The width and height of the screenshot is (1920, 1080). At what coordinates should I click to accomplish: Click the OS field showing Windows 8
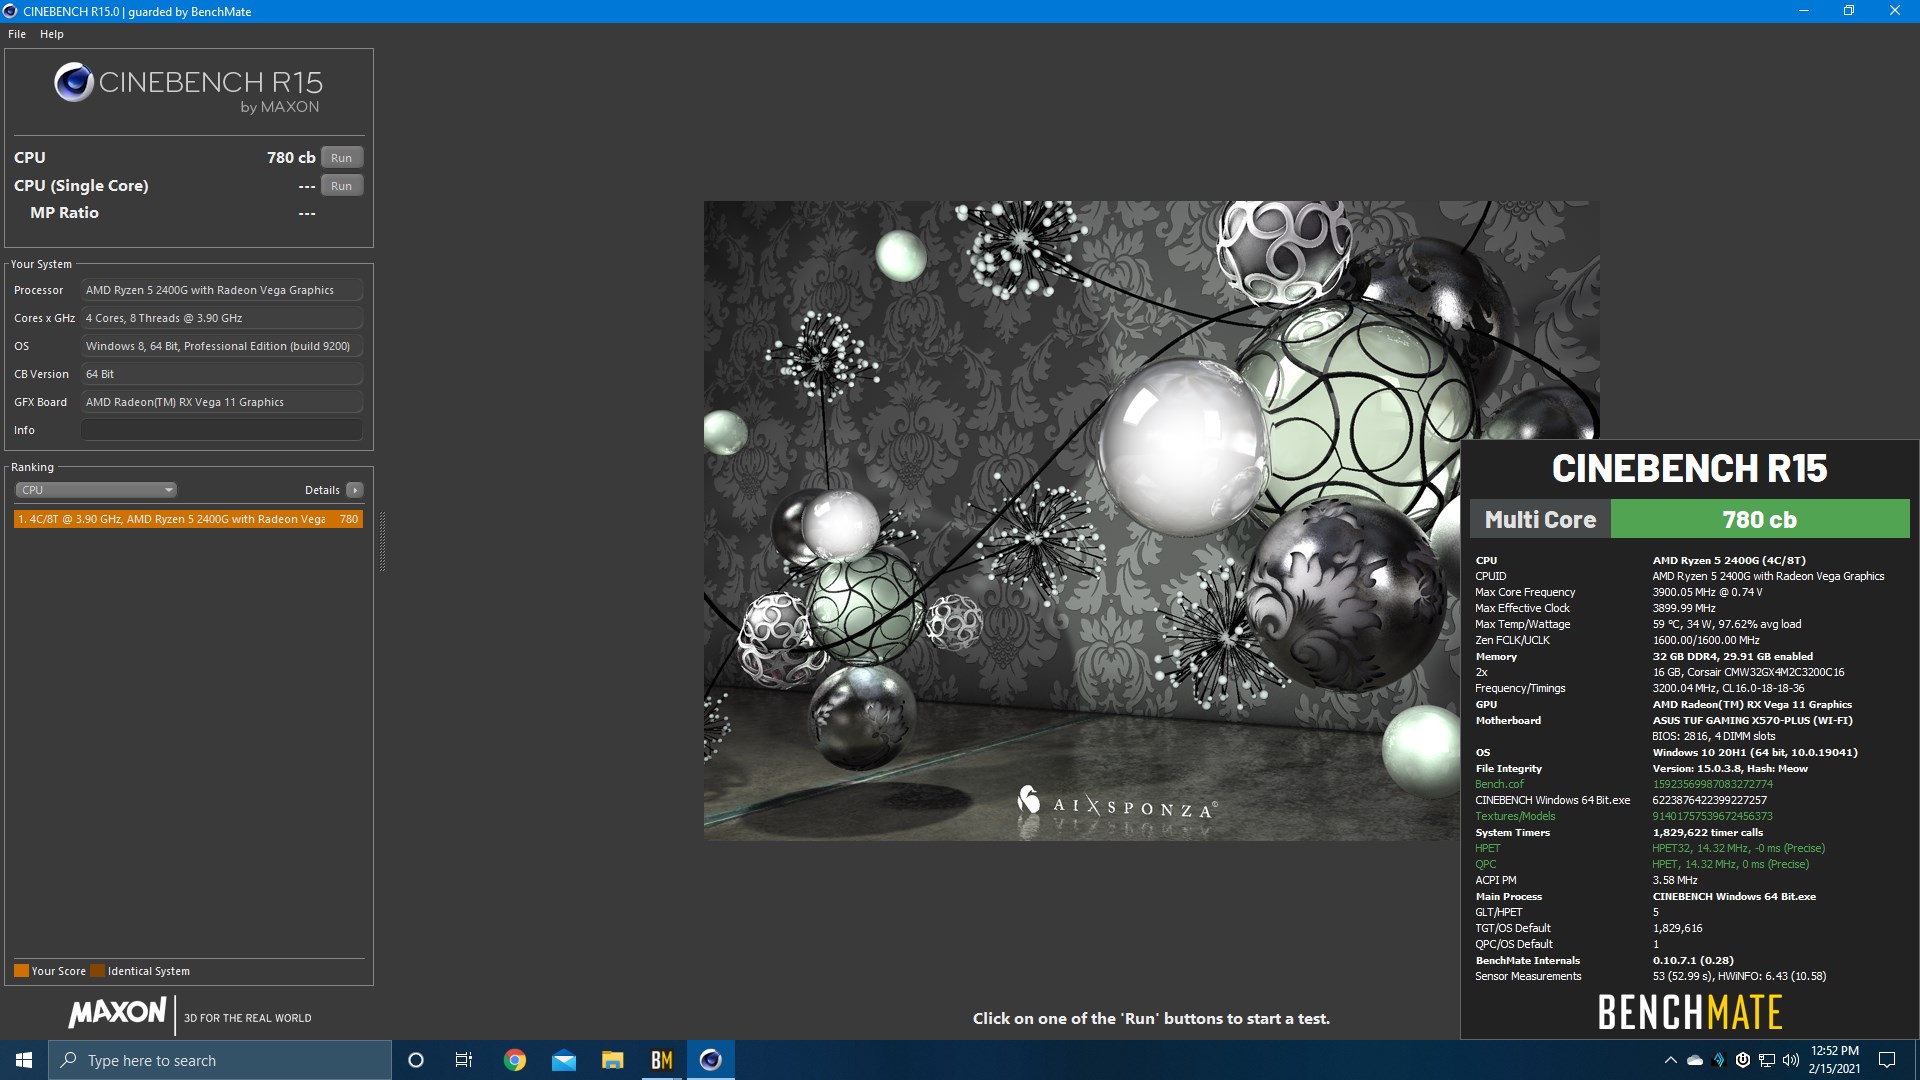pyautogui.click(x=222, y=346)
